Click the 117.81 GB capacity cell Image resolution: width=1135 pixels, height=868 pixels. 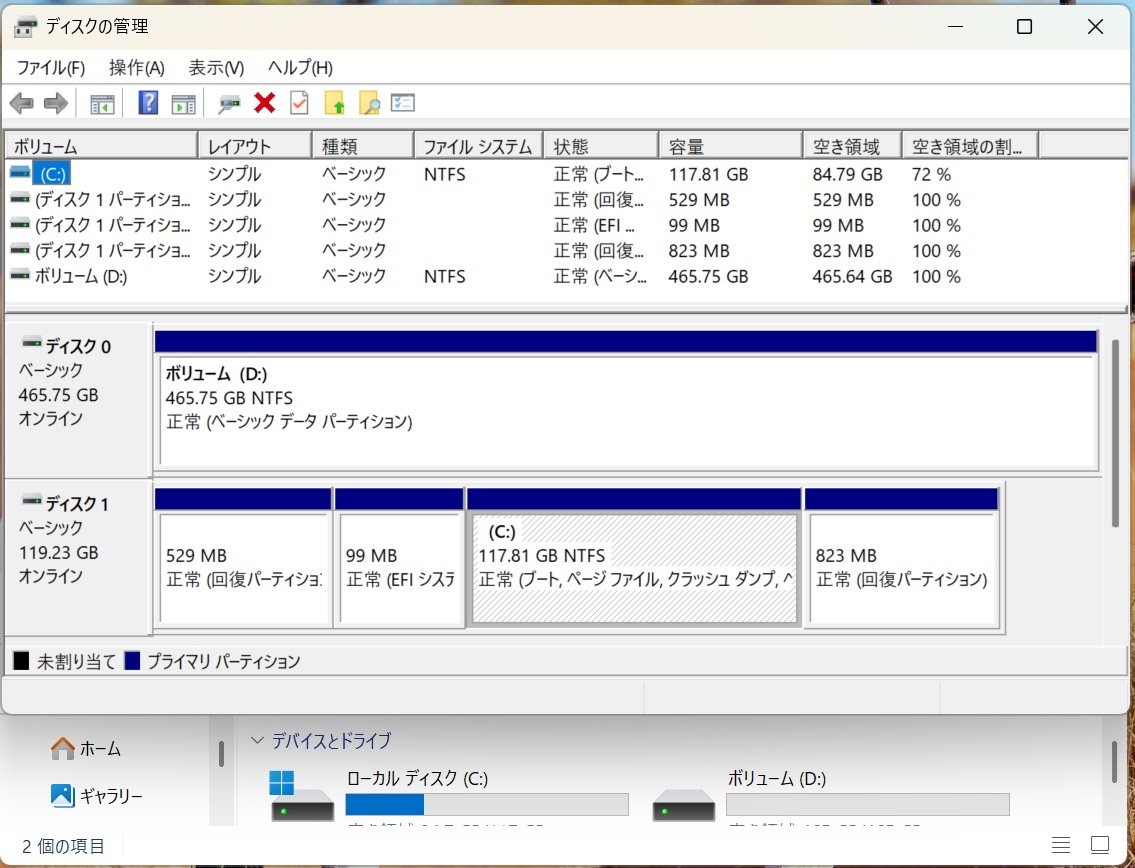(x=708, y=174)
